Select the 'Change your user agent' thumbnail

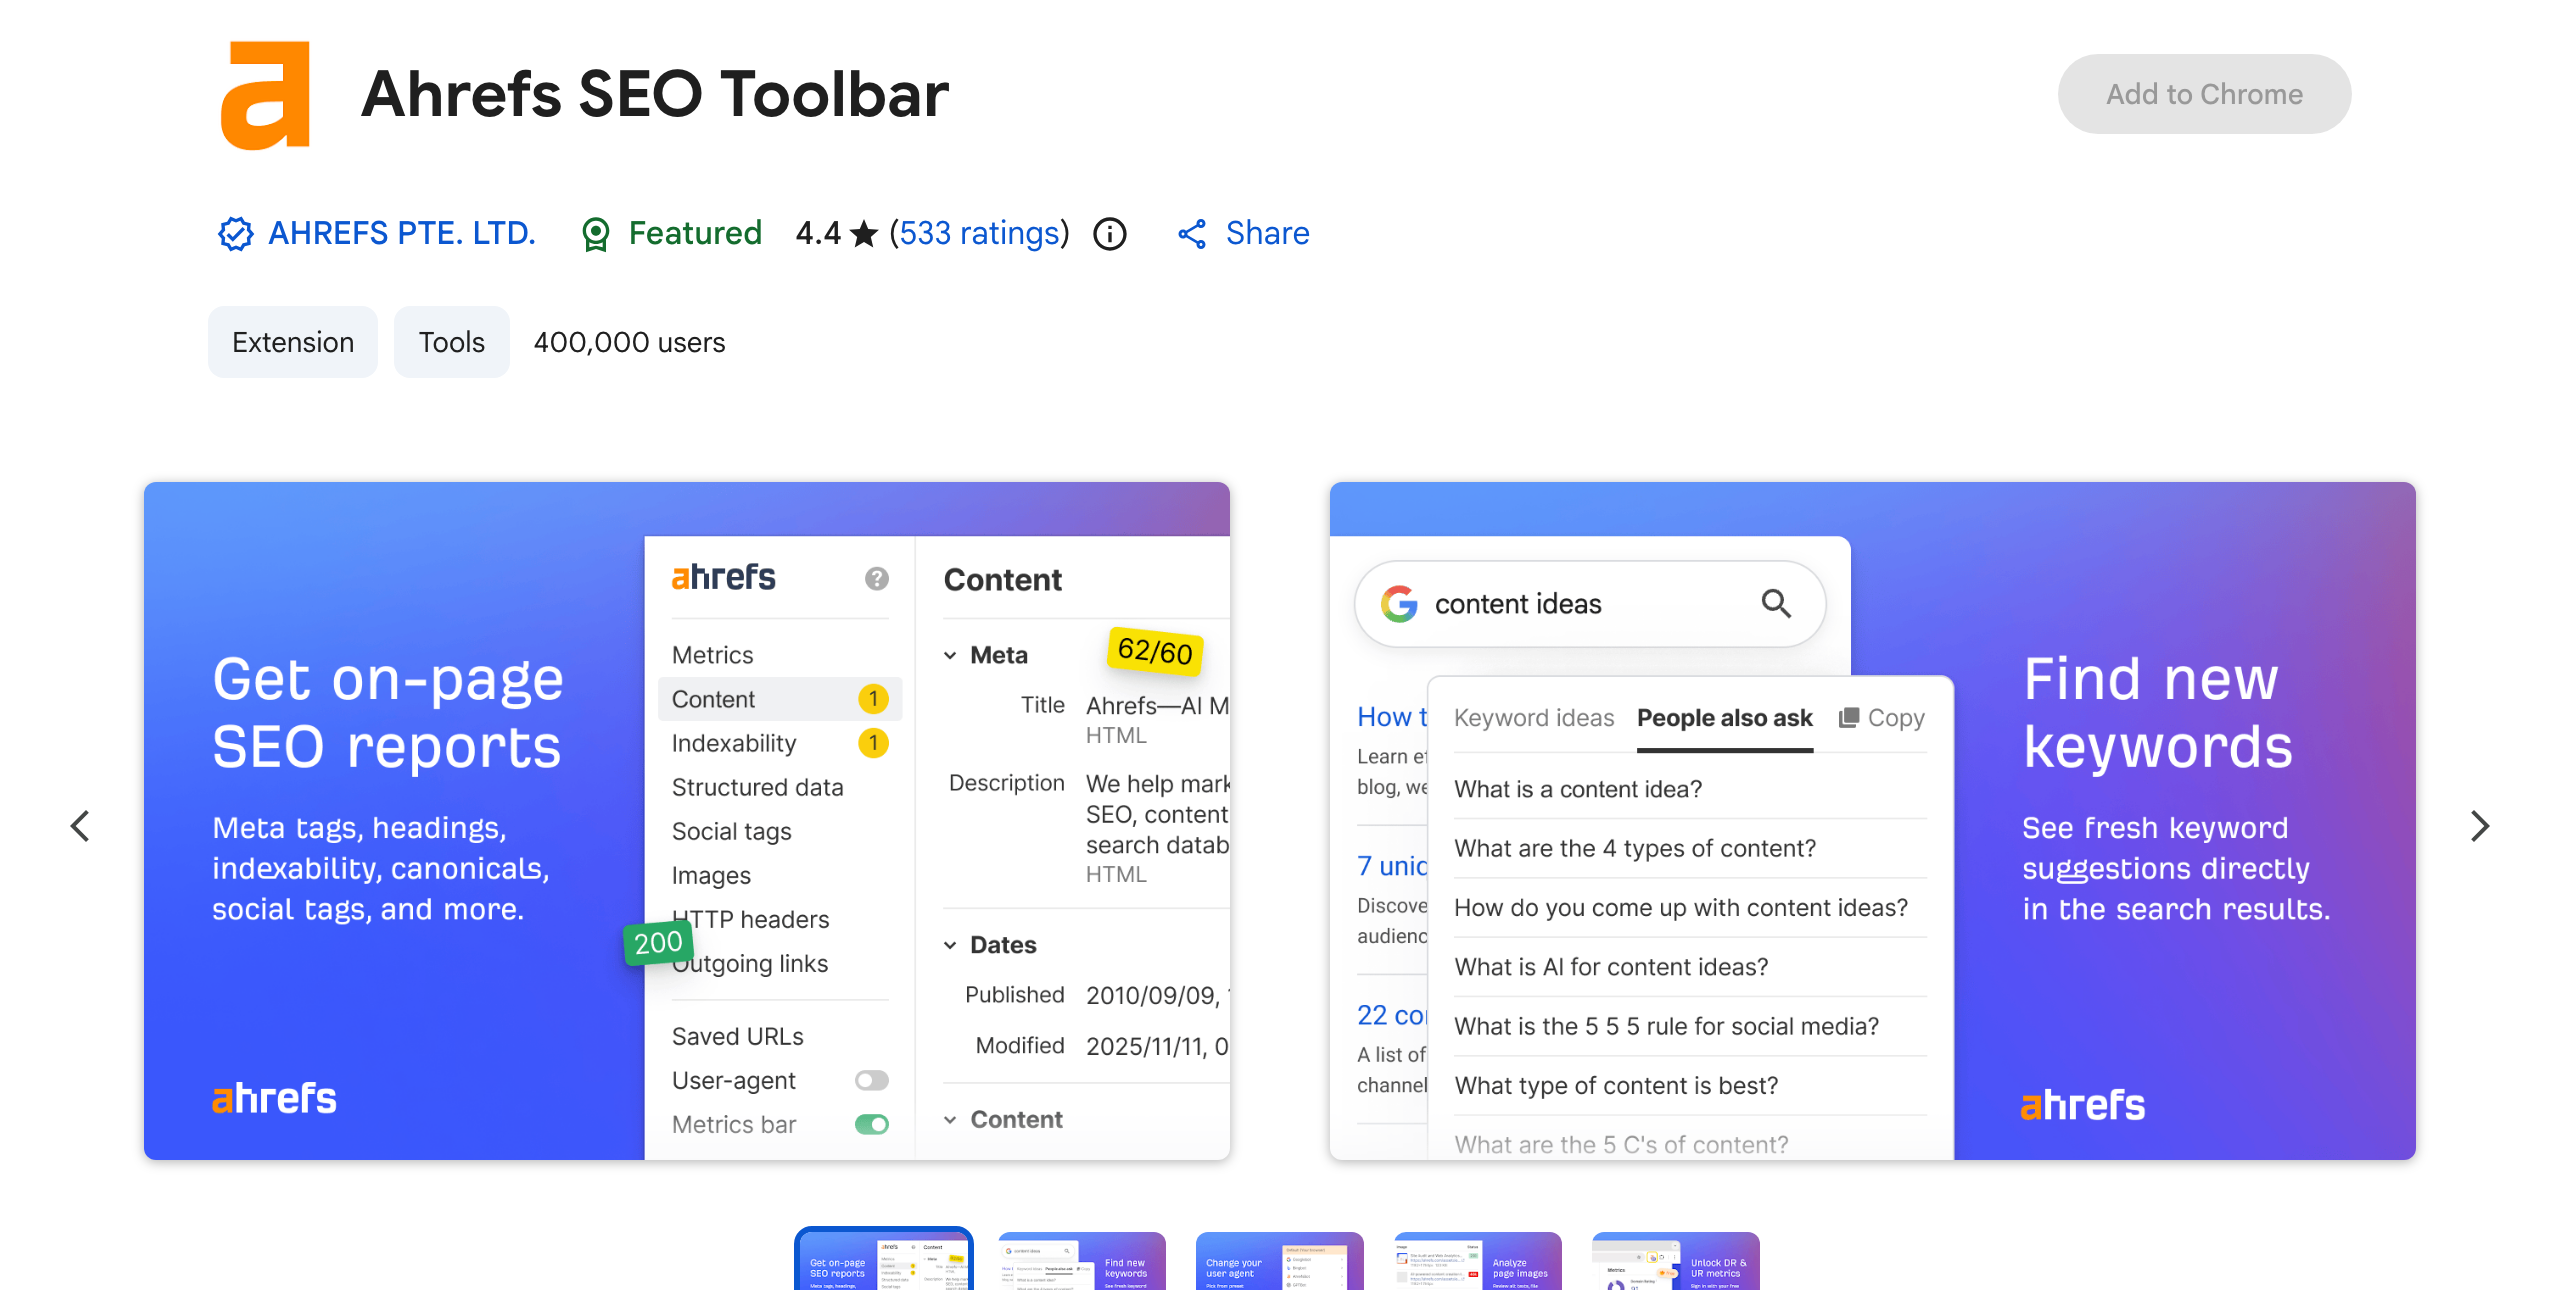coord(1280,1260)
